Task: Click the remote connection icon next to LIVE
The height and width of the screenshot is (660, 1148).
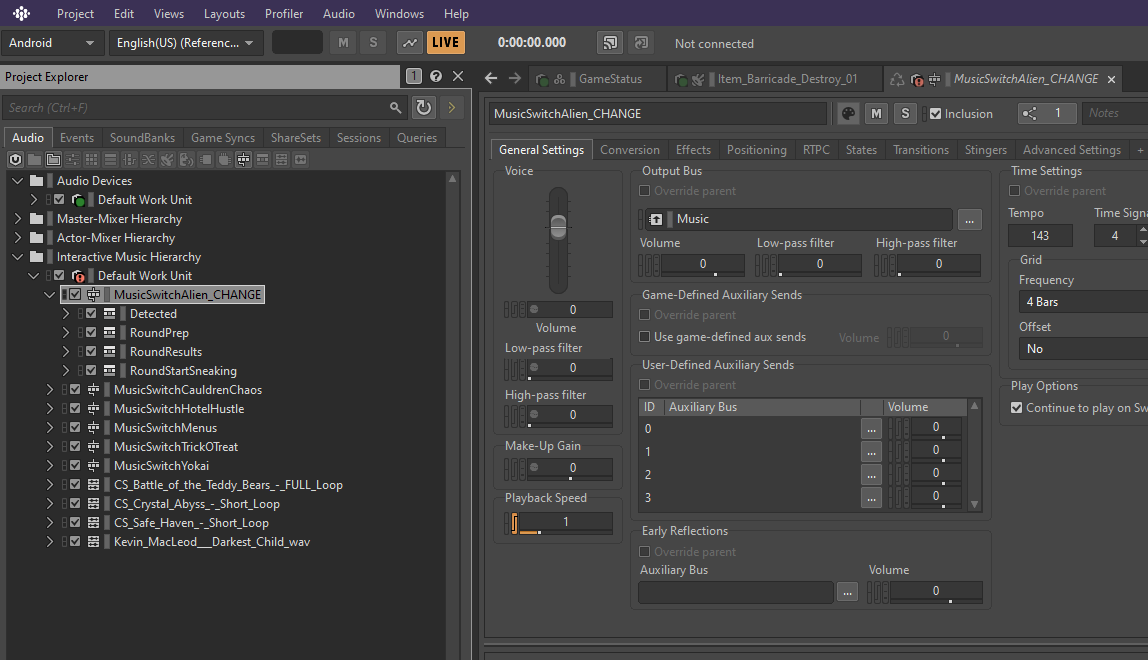Action: [609, 43]
